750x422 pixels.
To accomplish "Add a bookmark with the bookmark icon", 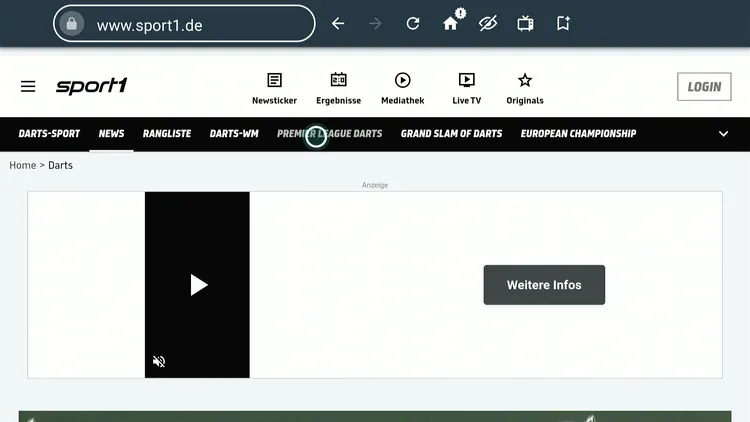I will 563,23.
